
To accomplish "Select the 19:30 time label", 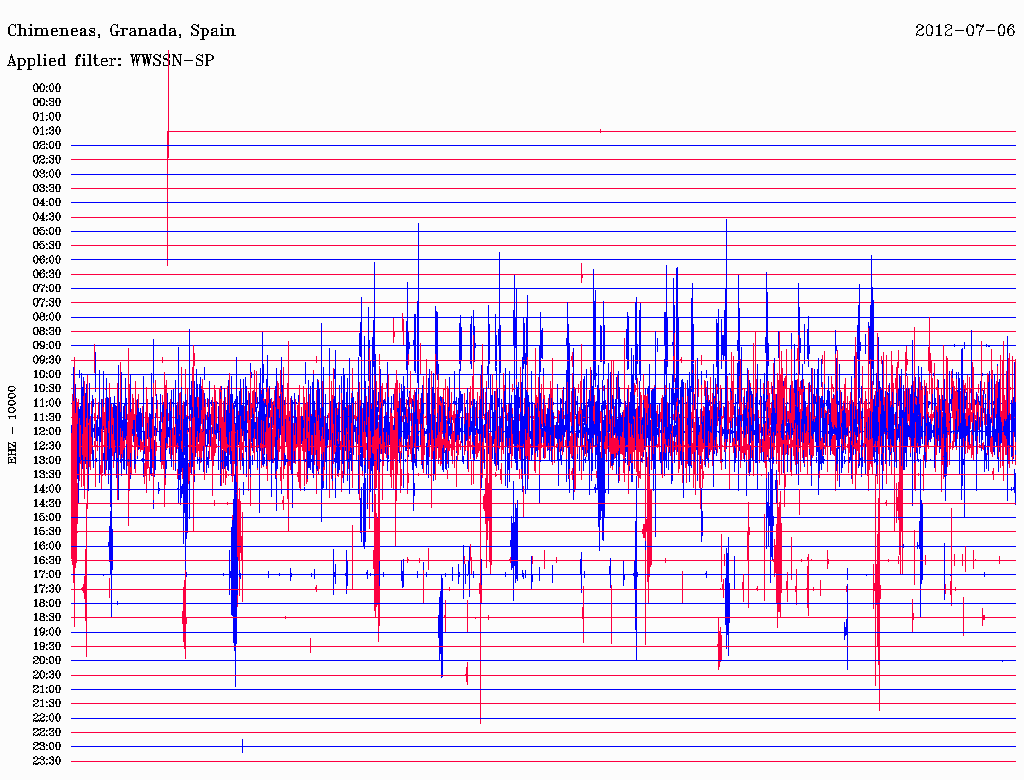I will point(47,647).
